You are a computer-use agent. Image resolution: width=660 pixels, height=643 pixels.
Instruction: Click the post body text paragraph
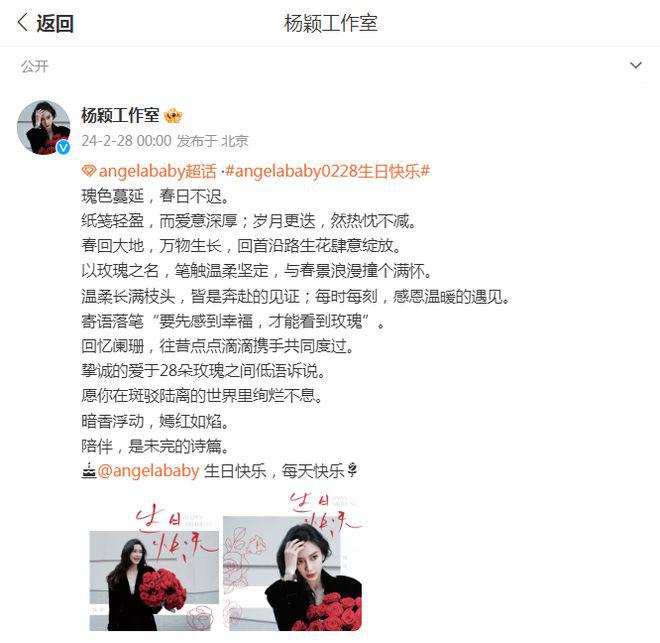295,321
